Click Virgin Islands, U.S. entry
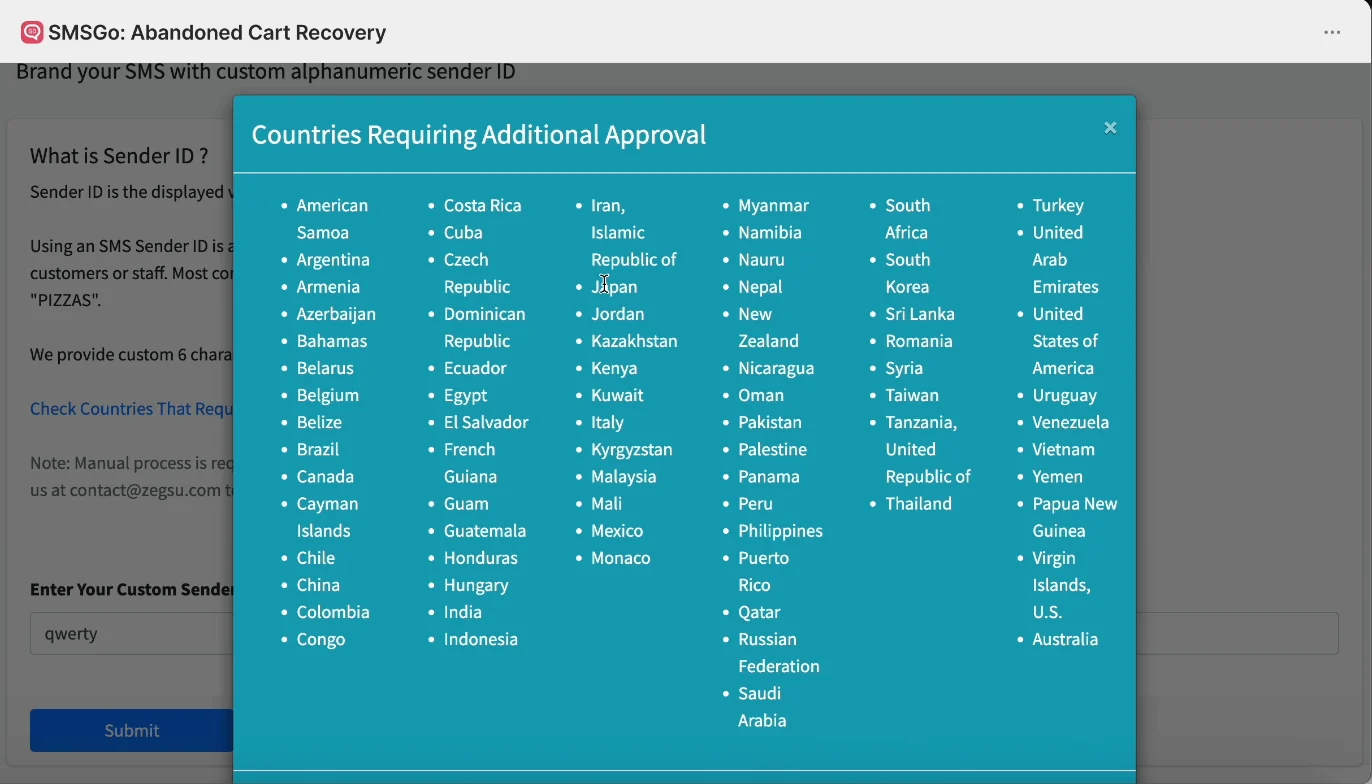 1062,585
